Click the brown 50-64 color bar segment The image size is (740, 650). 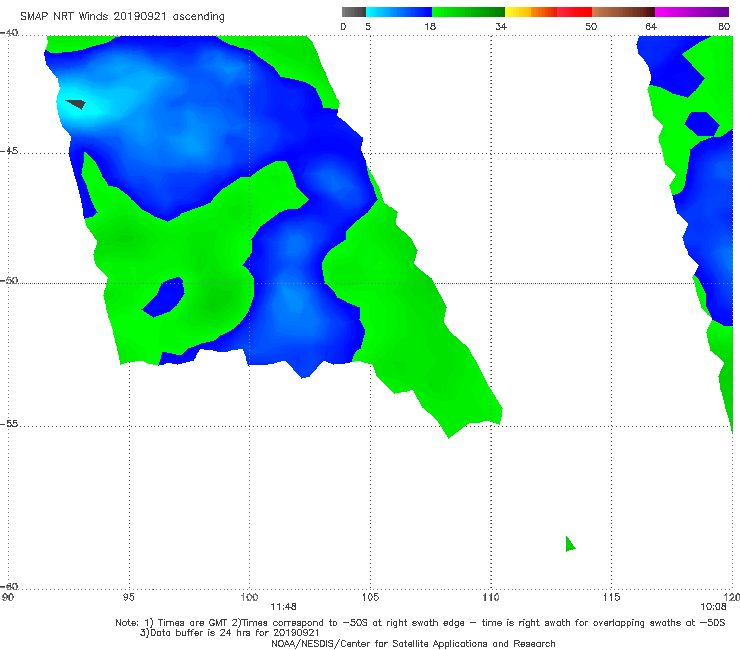623,12
